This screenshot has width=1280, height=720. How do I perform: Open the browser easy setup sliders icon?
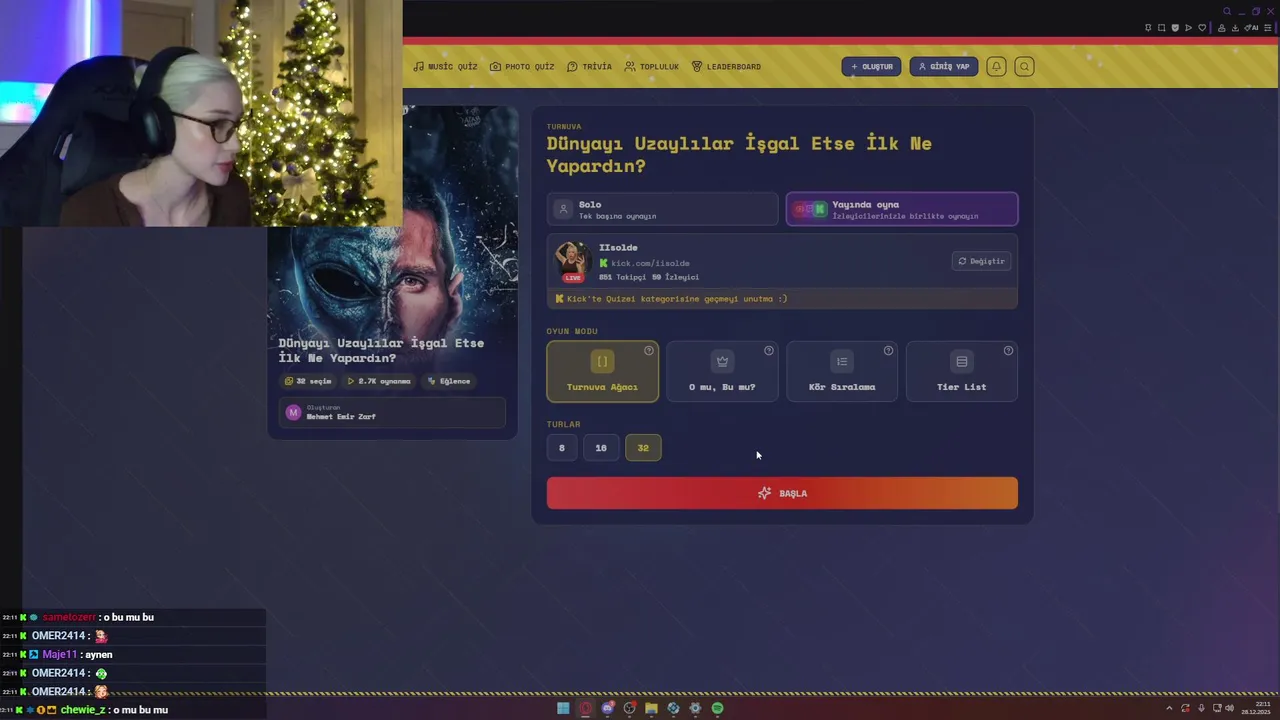coord(1267,27)
